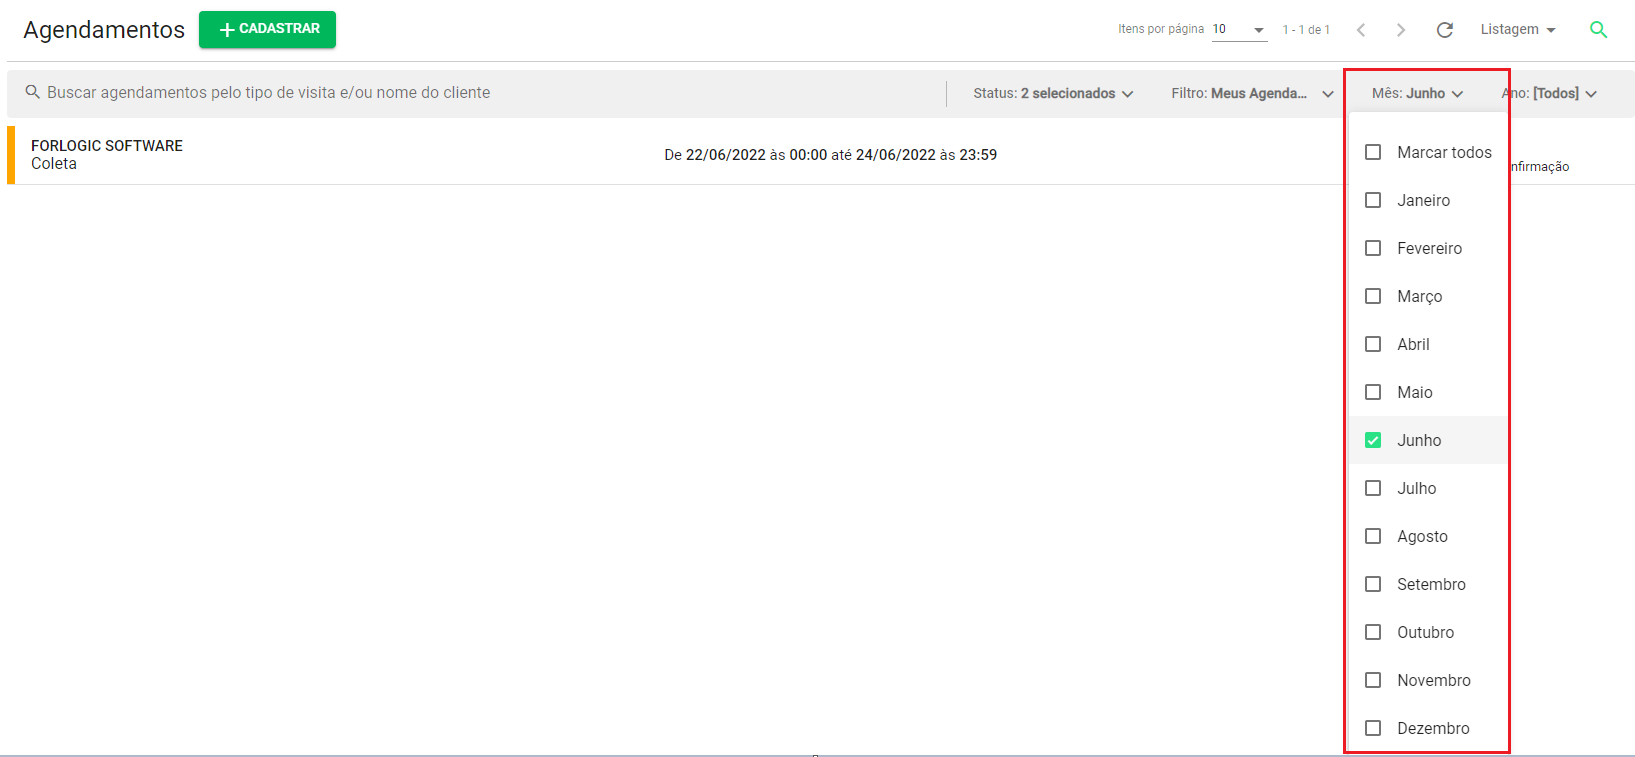Check the Maio checkbox

click(x=1373, y=392)
